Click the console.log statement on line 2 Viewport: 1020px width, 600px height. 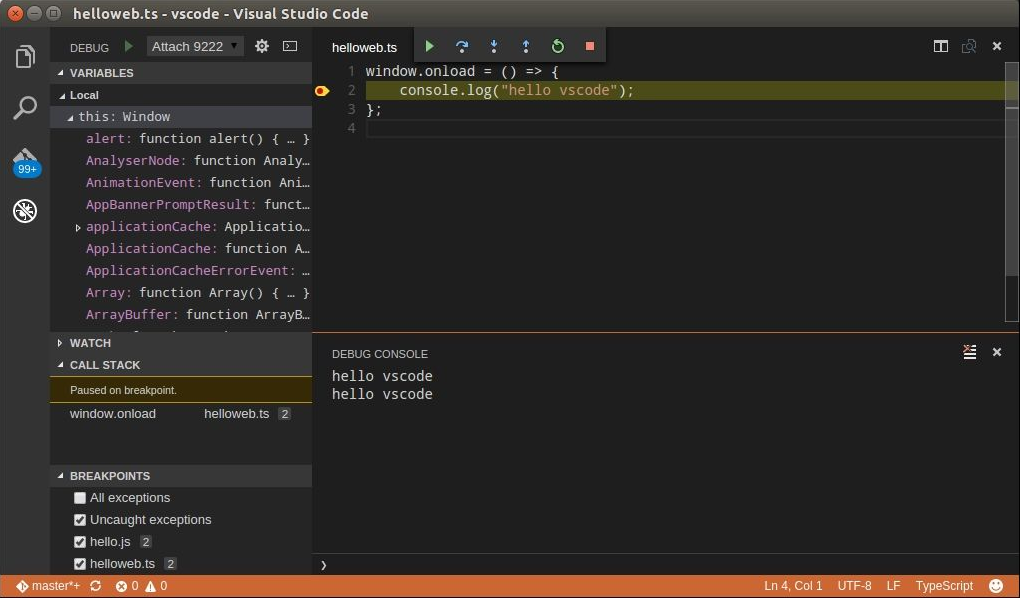[517, 90]
